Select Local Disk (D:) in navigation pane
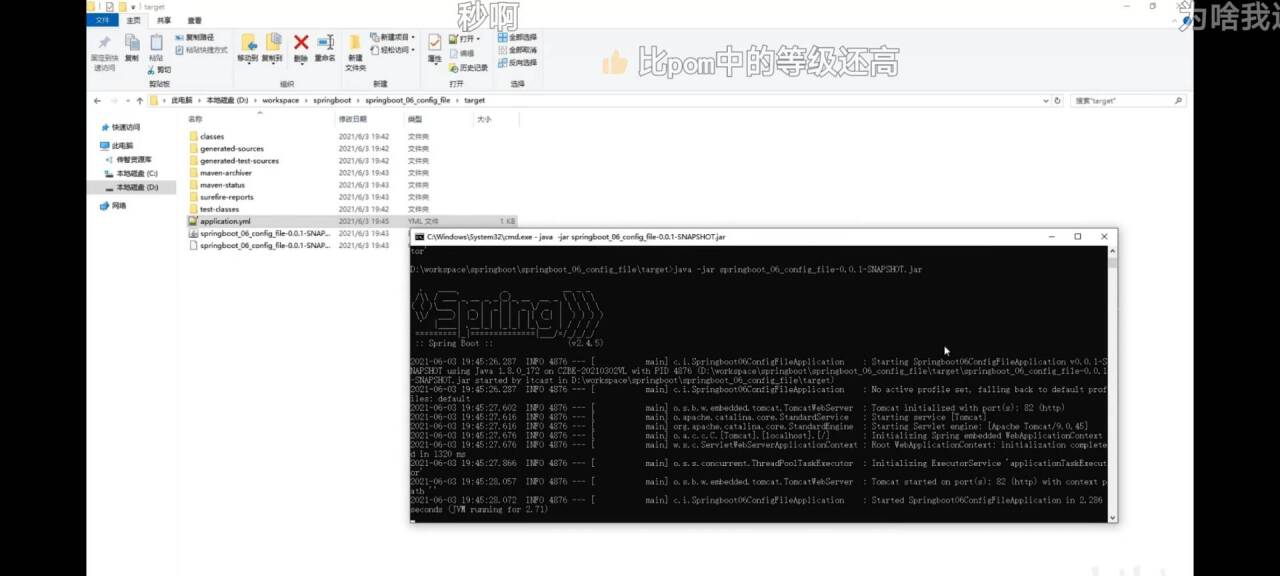This screenshot has width=1280, height=576. click(x=132, y=187)
